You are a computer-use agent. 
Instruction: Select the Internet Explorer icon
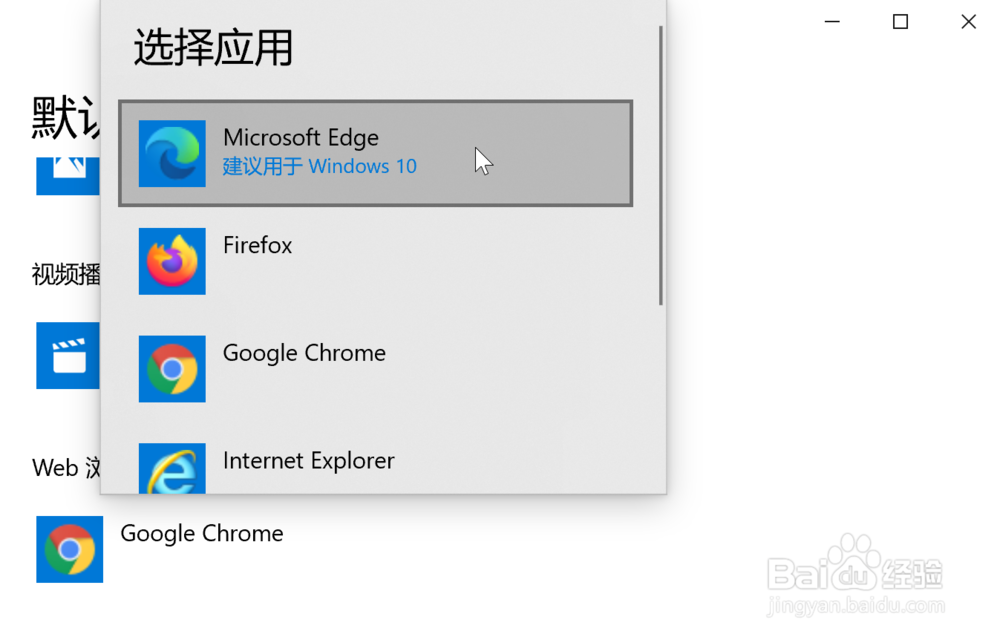pos(172,469)
